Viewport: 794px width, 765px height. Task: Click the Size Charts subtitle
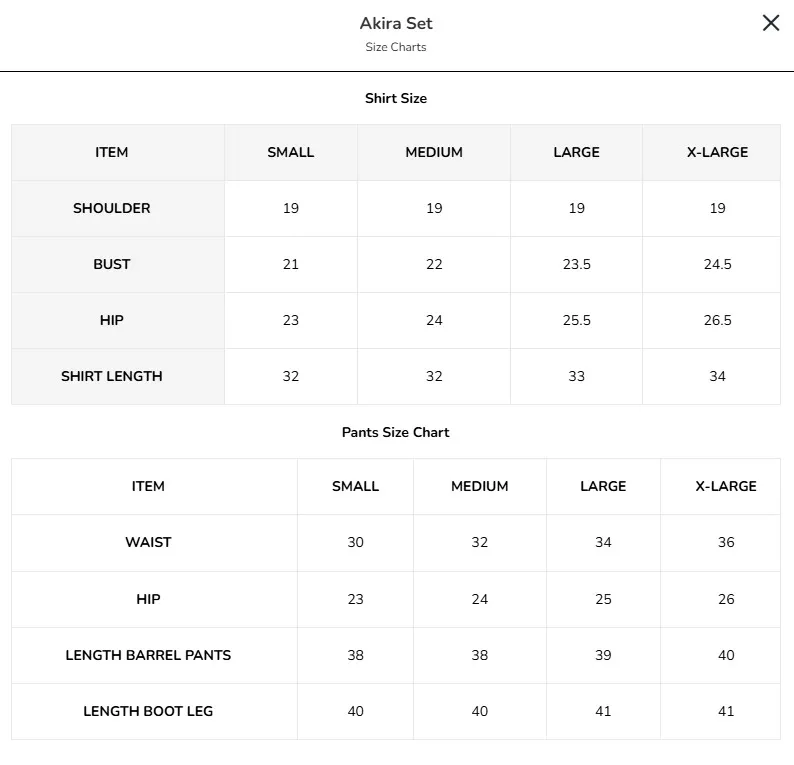pyautogui.click(x=396, y=47)
